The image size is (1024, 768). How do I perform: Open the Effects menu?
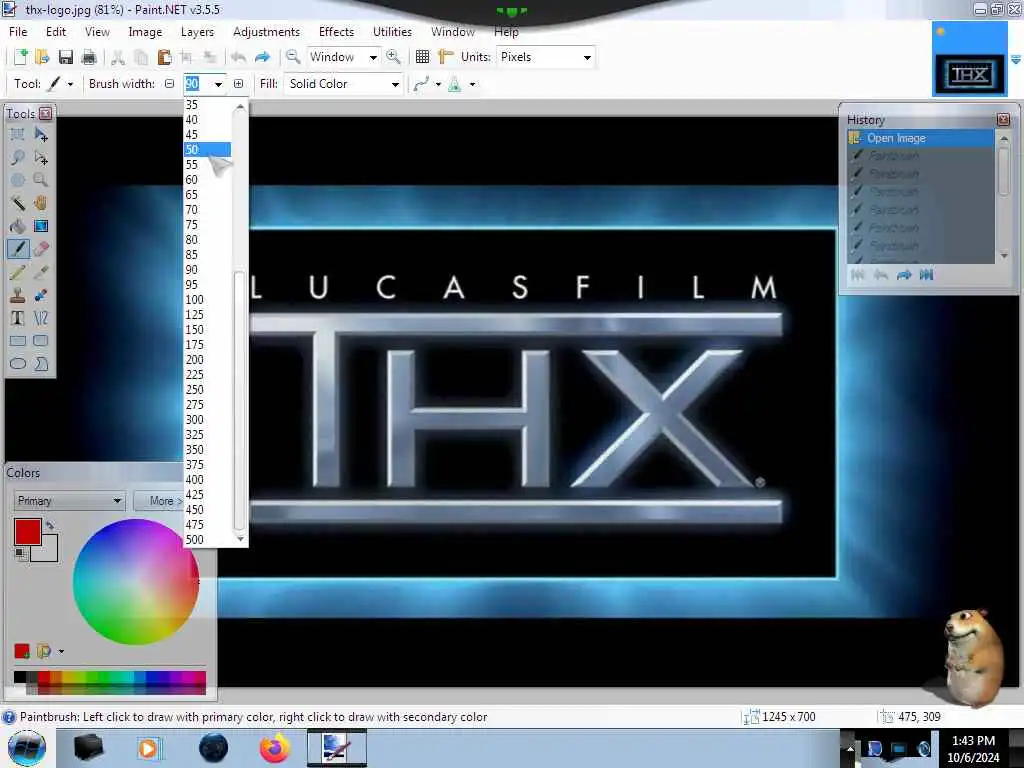[x=336, y=31]
